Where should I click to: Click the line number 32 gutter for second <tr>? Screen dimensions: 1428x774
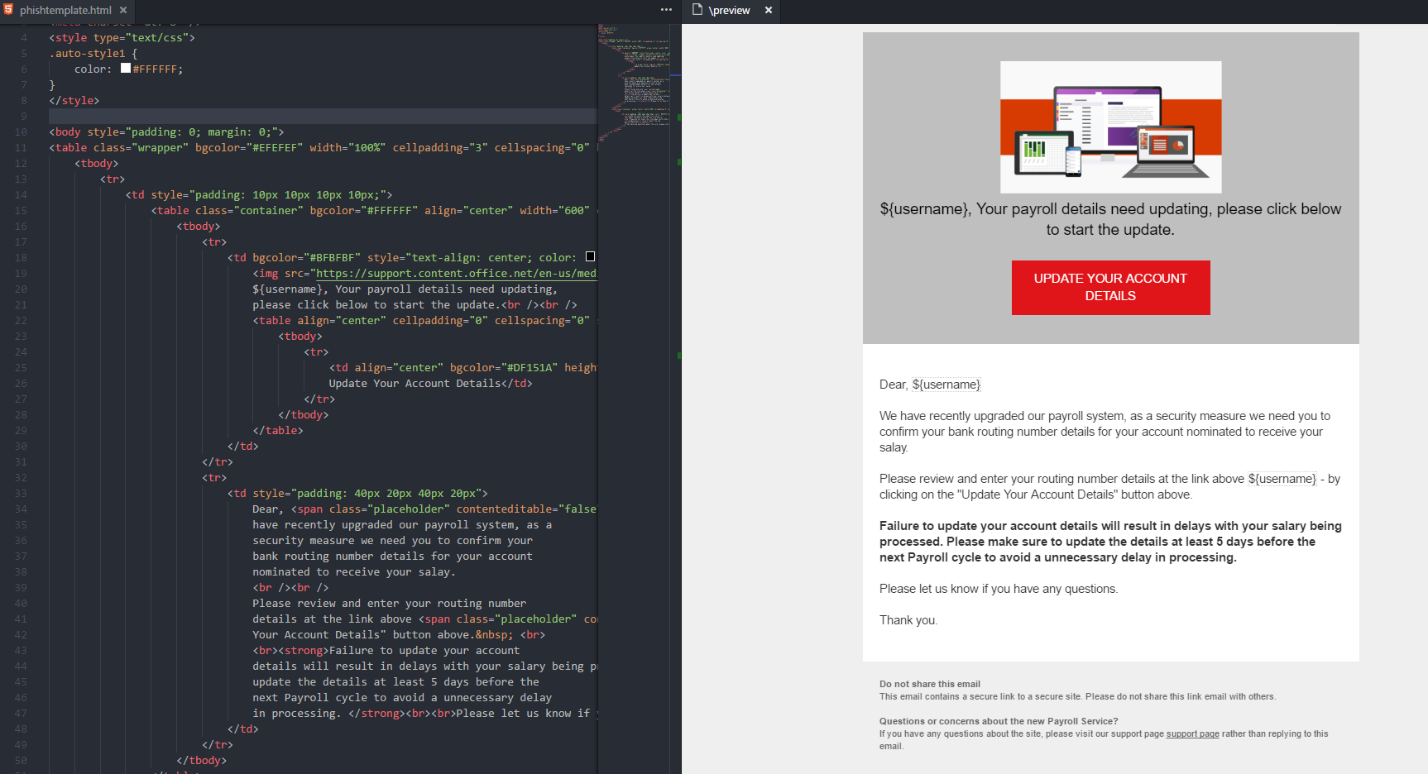click(23, 478)
